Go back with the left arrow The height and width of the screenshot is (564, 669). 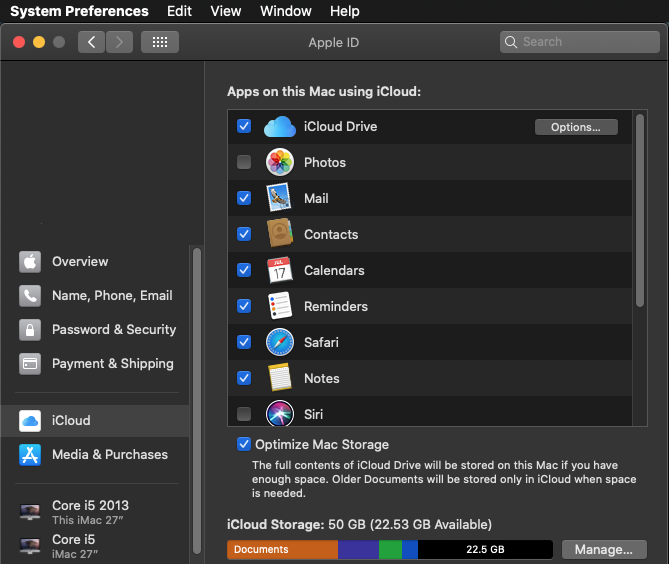[x=91, y=42]
